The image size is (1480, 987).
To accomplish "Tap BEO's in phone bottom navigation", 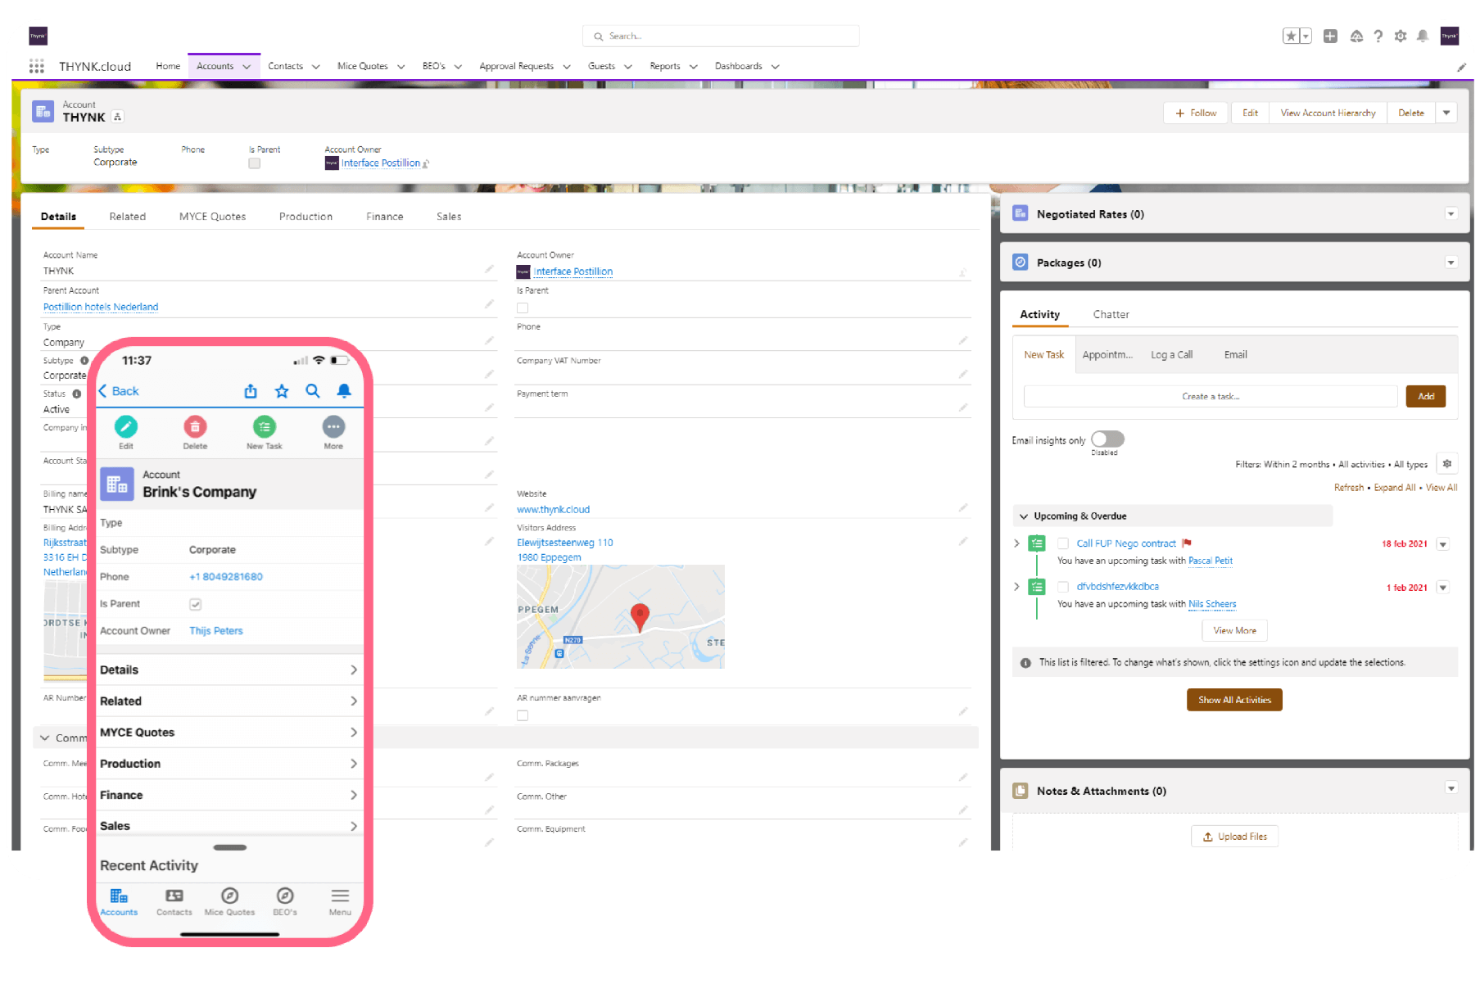I will click(x=285, y=901).
